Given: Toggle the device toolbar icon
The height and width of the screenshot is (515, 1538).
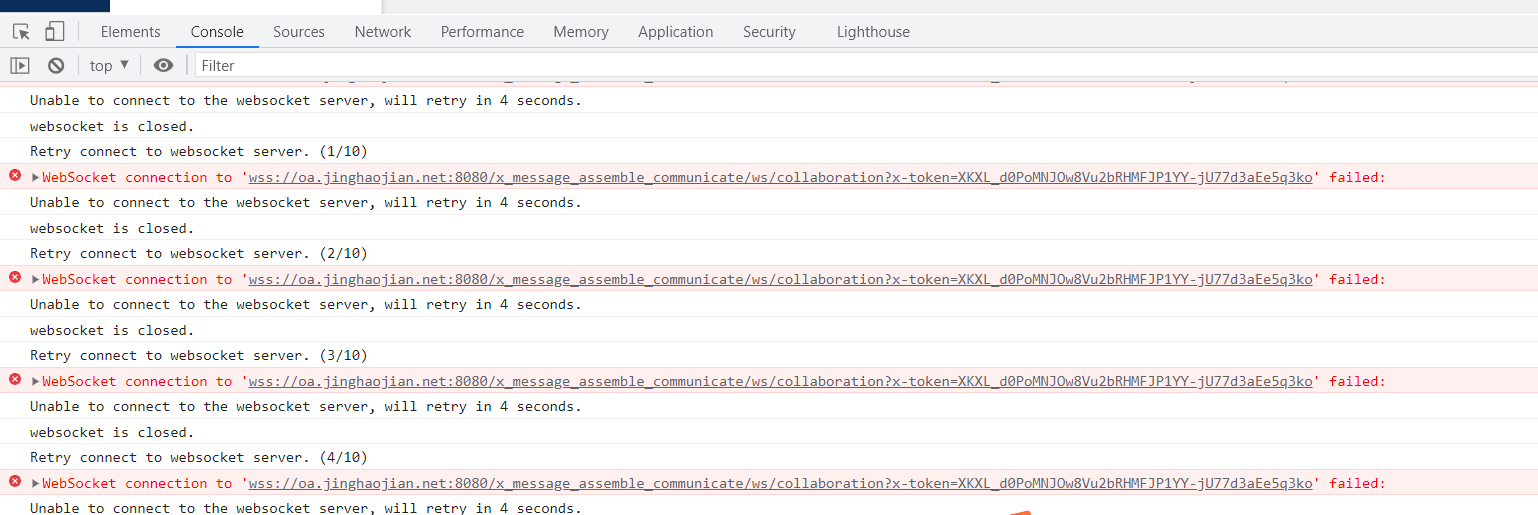Looking at the screenshot, I should tap(54, 32).
